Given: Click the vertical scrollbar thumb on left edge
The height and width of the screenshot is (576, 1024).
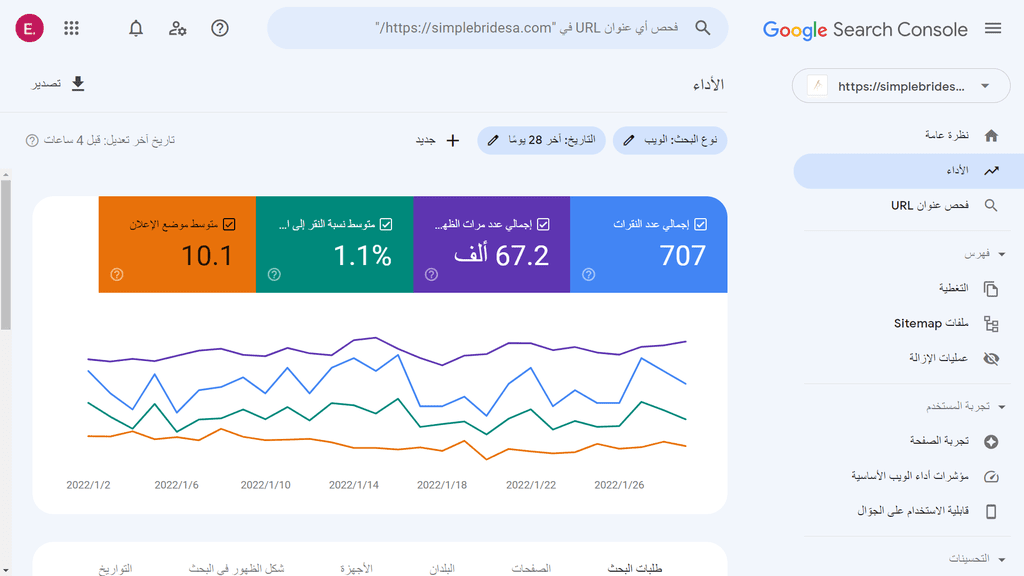Looking at the screenshot, I should tap(5, 255).
